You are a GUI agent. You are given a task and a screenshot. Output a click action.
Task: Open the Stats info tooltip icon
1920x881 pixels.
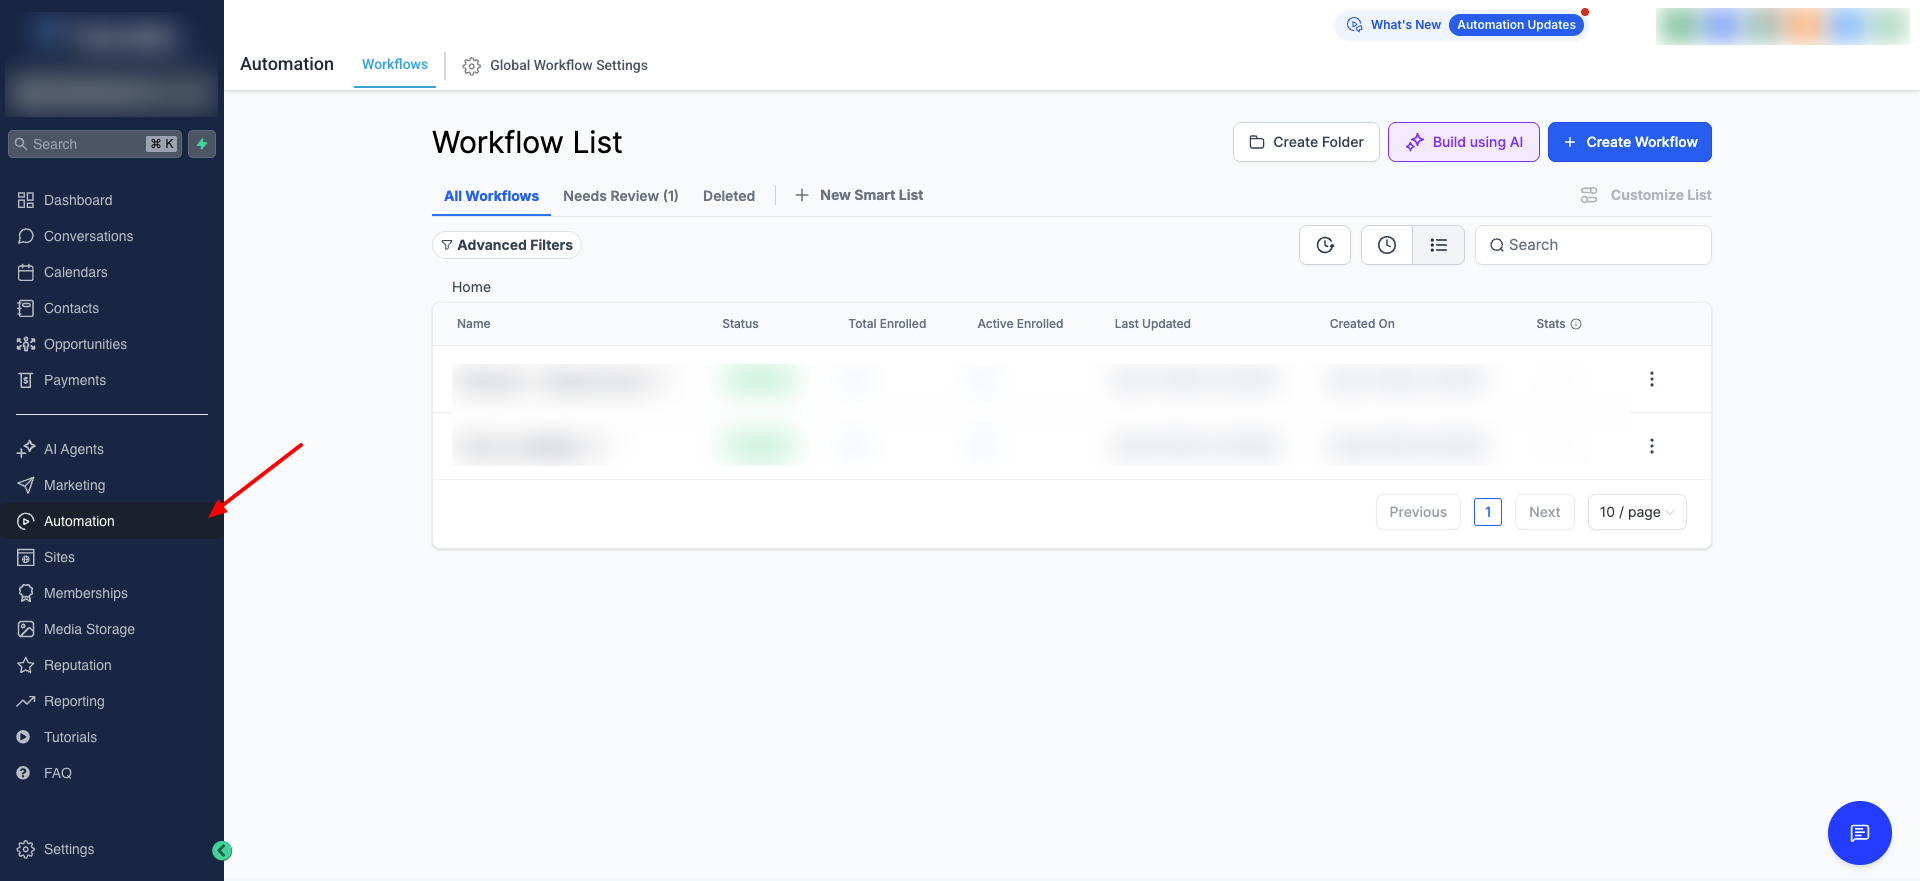click(x=1576, y=324)
